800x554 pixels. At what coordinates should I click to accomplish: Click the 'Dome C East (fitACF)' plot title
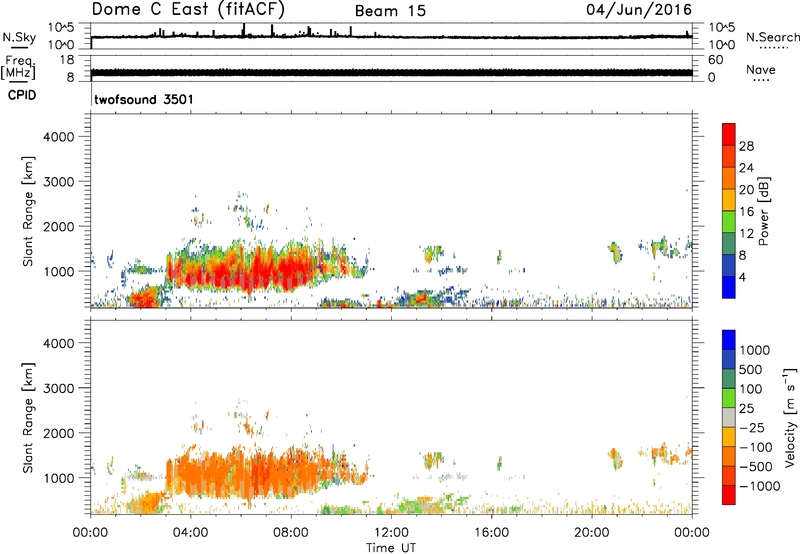click(188, 9)
